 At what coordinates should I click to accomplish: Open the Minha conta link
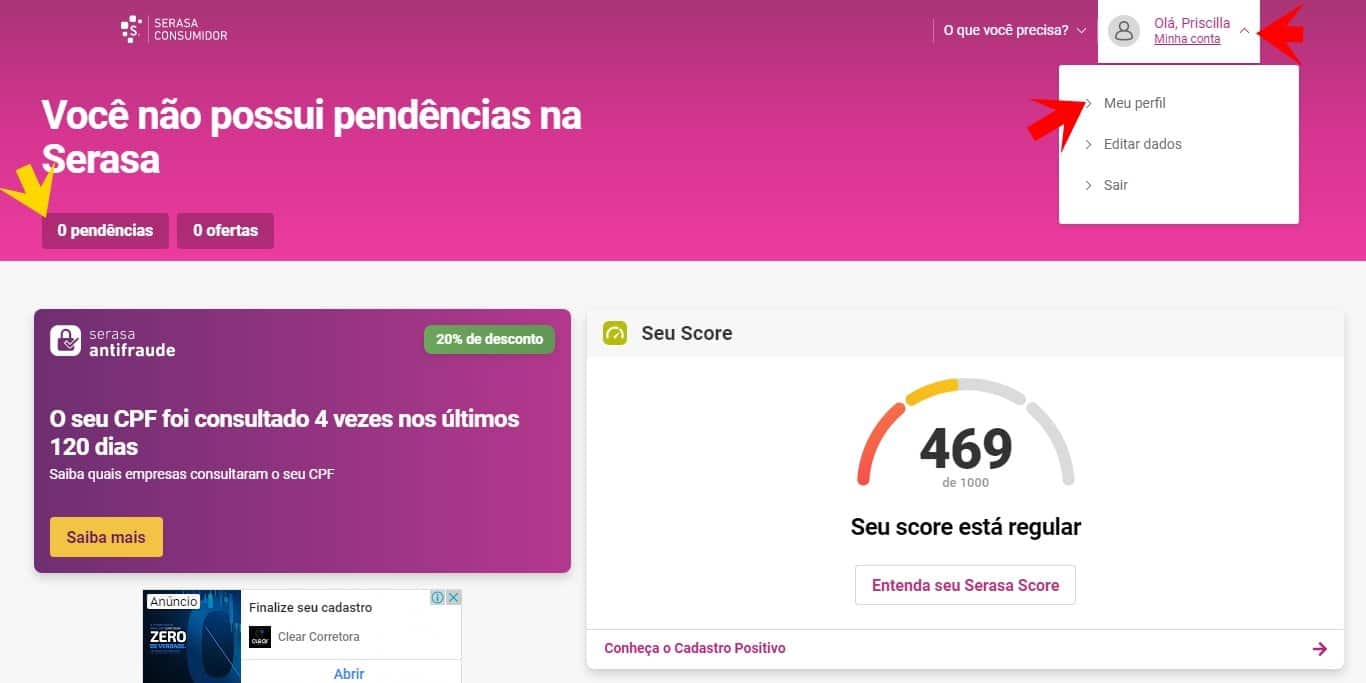click(x=1187, y=40)
